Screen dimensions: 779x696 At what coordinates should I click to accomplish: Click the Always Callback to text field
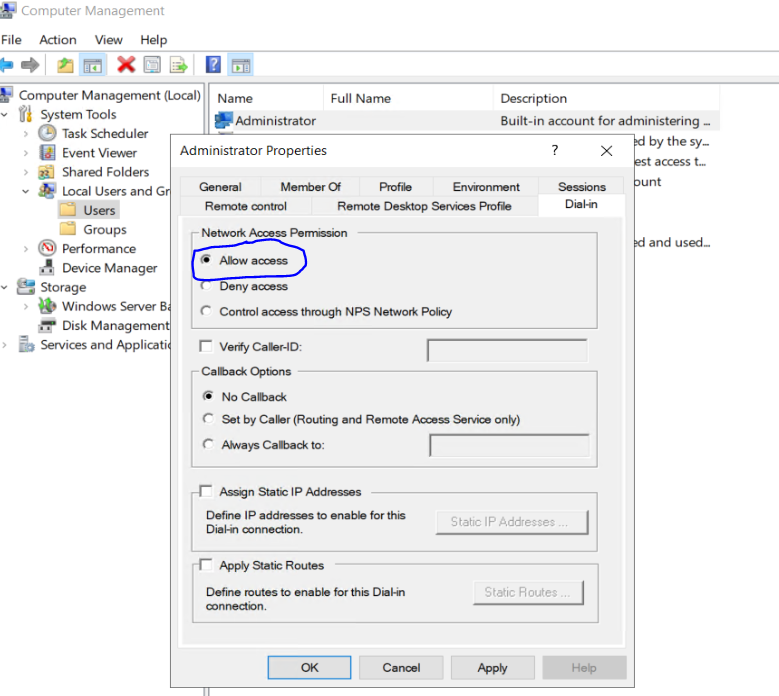509,445
